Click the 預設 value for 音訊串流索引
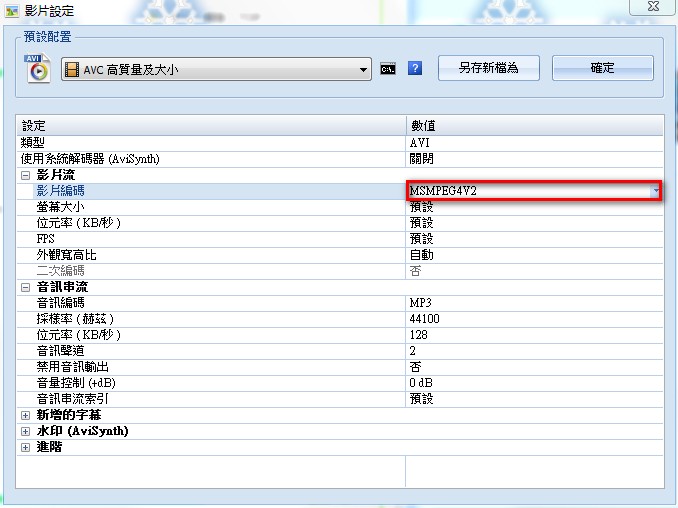Image resolution: width=678 pixels, height=508 pixels. [x=422, y=399]
